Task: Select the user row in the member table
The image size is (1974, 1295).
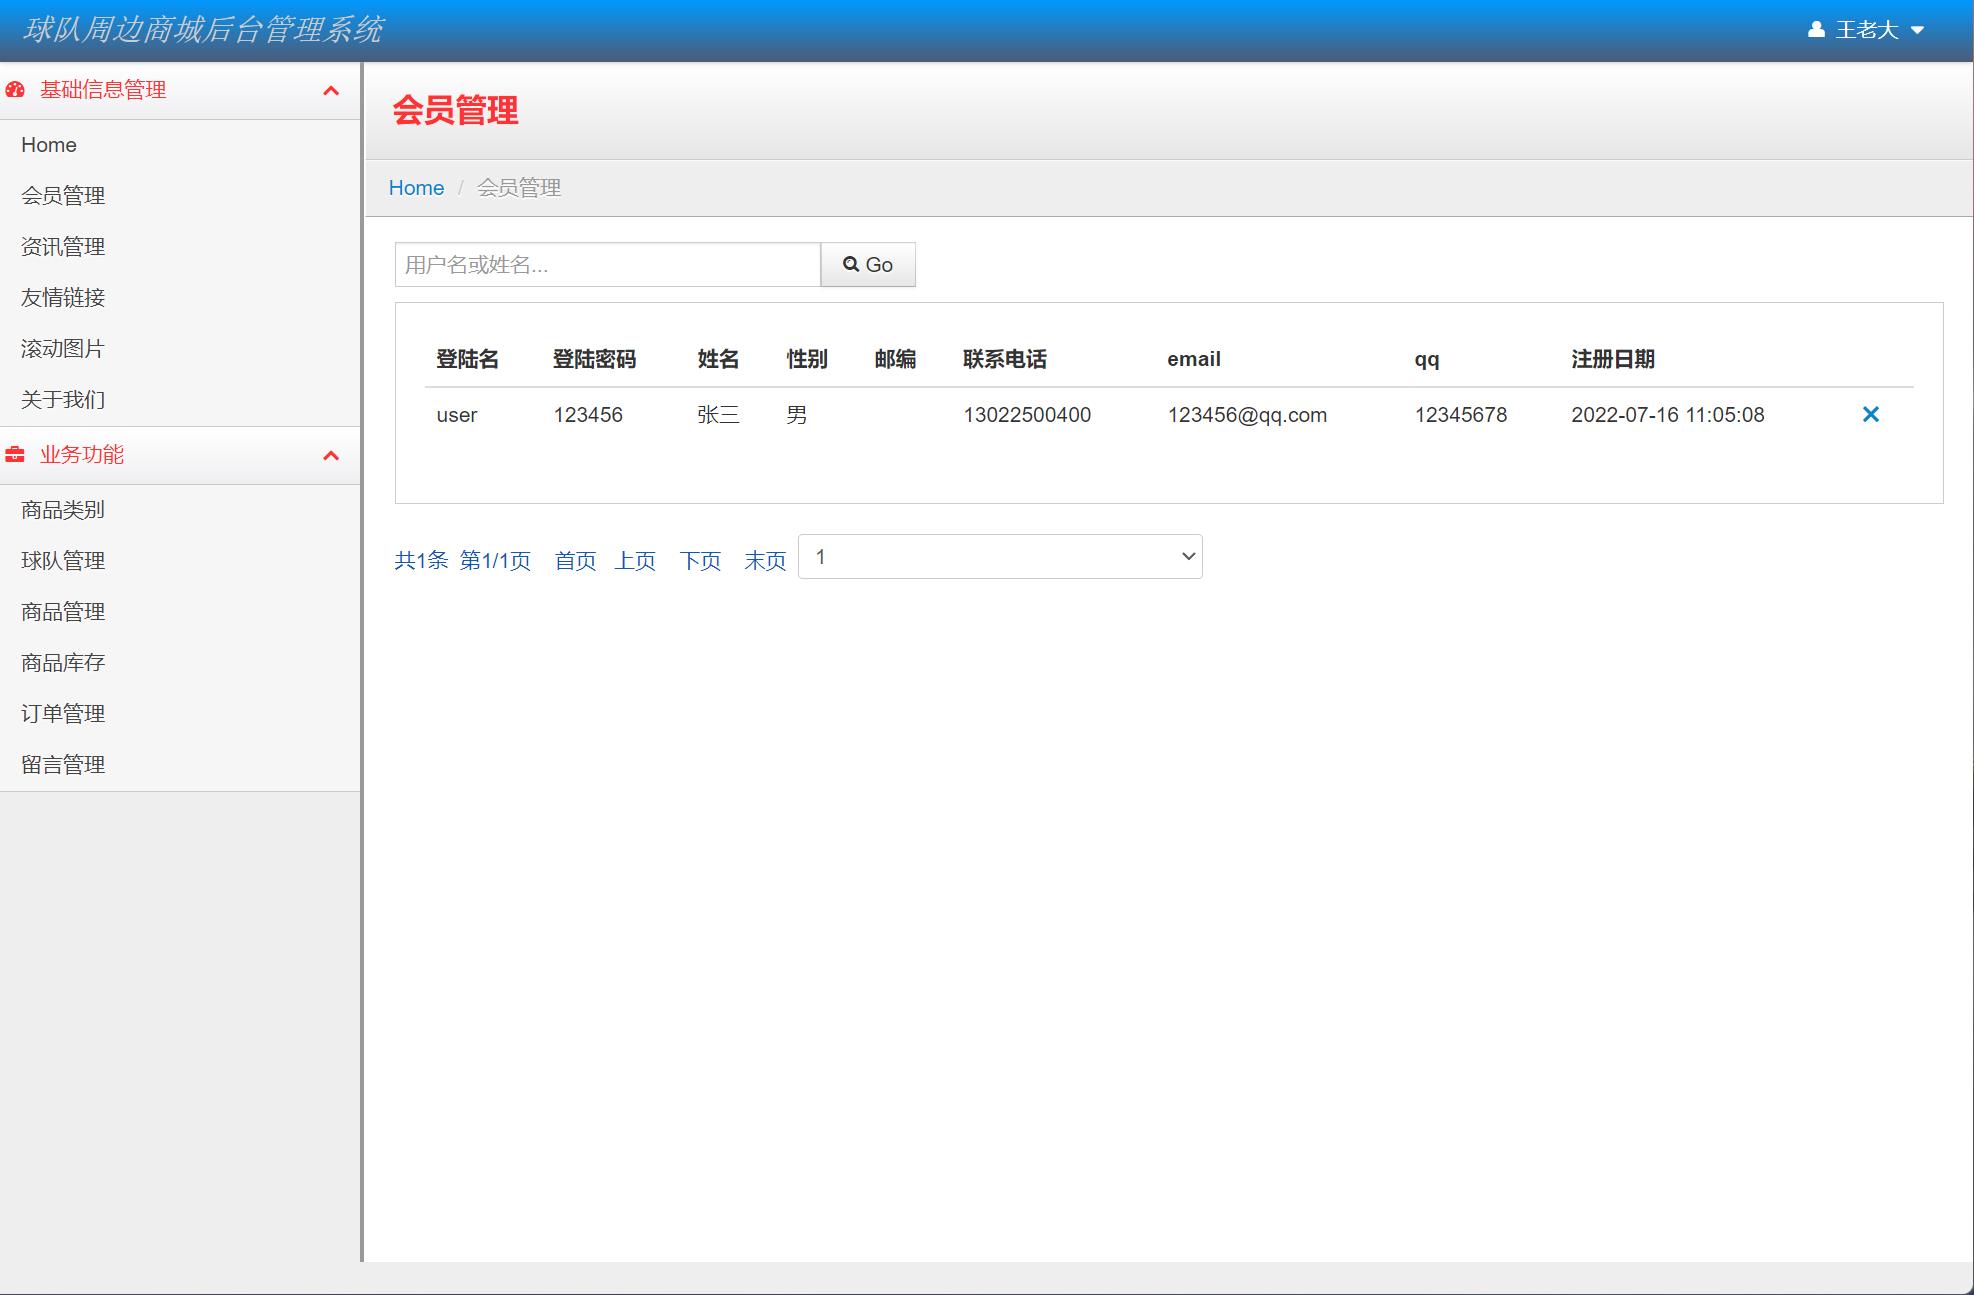Action: click(x=1000, y=414)
